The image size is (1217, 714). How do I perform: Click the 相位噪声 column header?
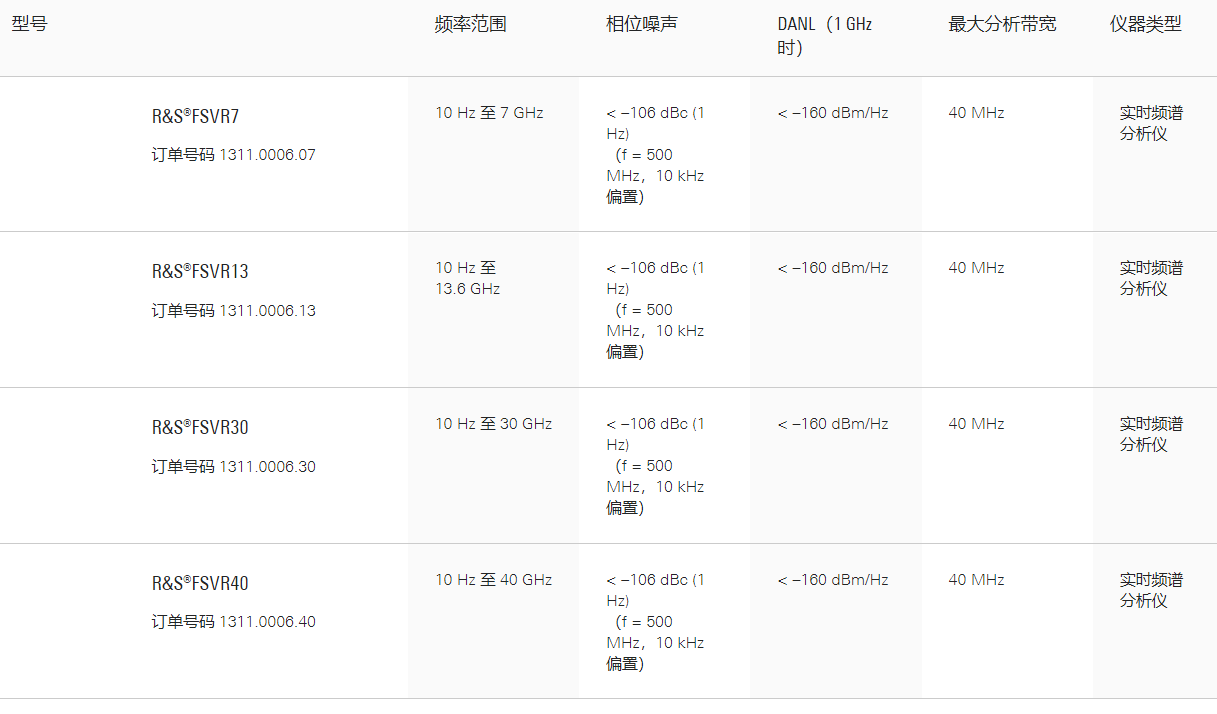coord(641,24)
